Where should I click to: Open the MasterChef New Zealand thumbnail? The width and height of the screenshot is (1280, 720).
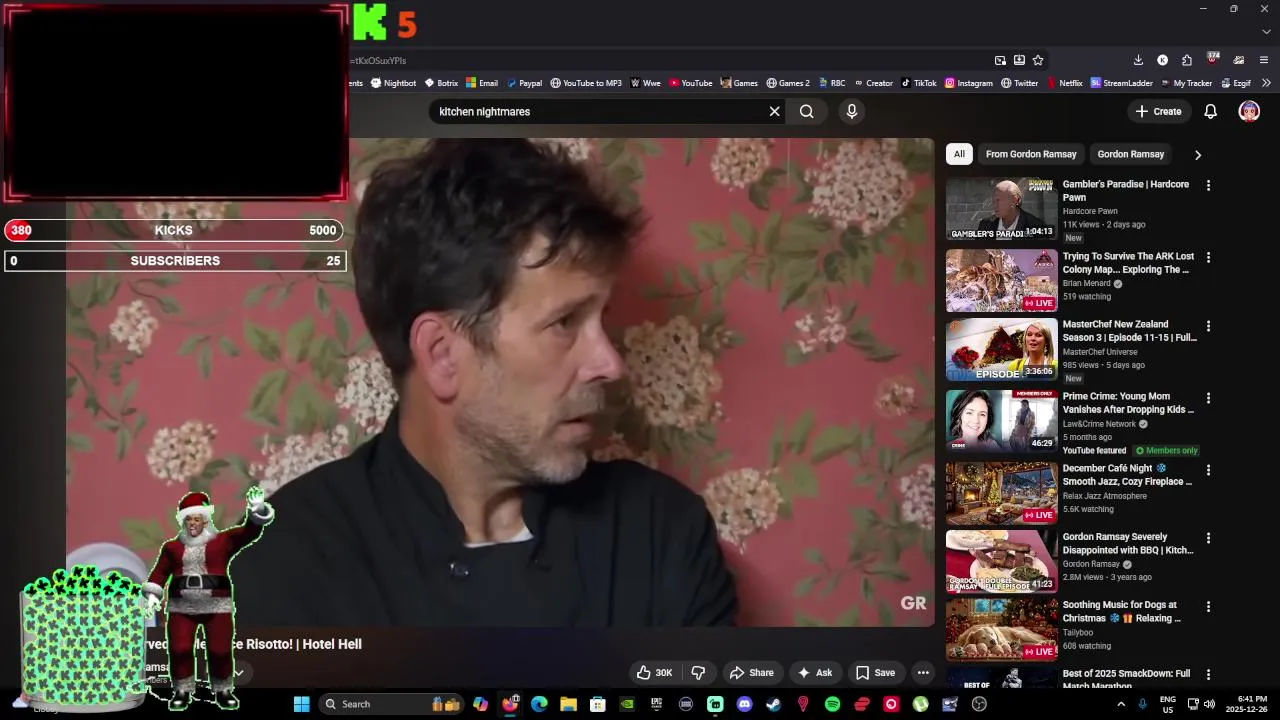pyautogui.click(x=1001, y=349)
